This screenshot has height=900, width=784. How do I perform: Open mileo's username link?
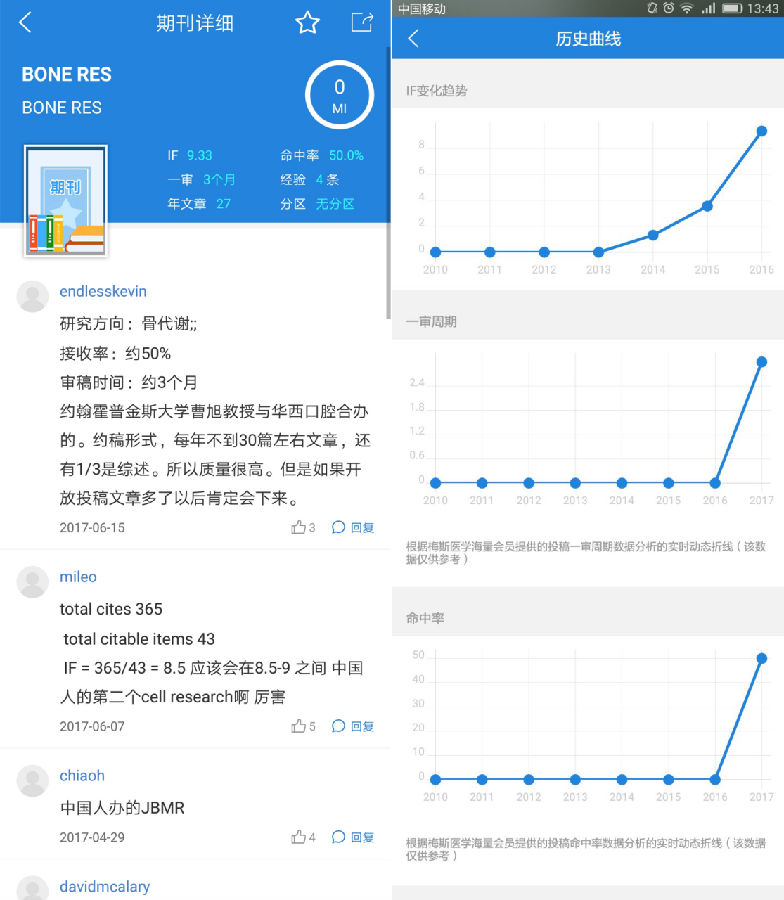coord(78,577)
